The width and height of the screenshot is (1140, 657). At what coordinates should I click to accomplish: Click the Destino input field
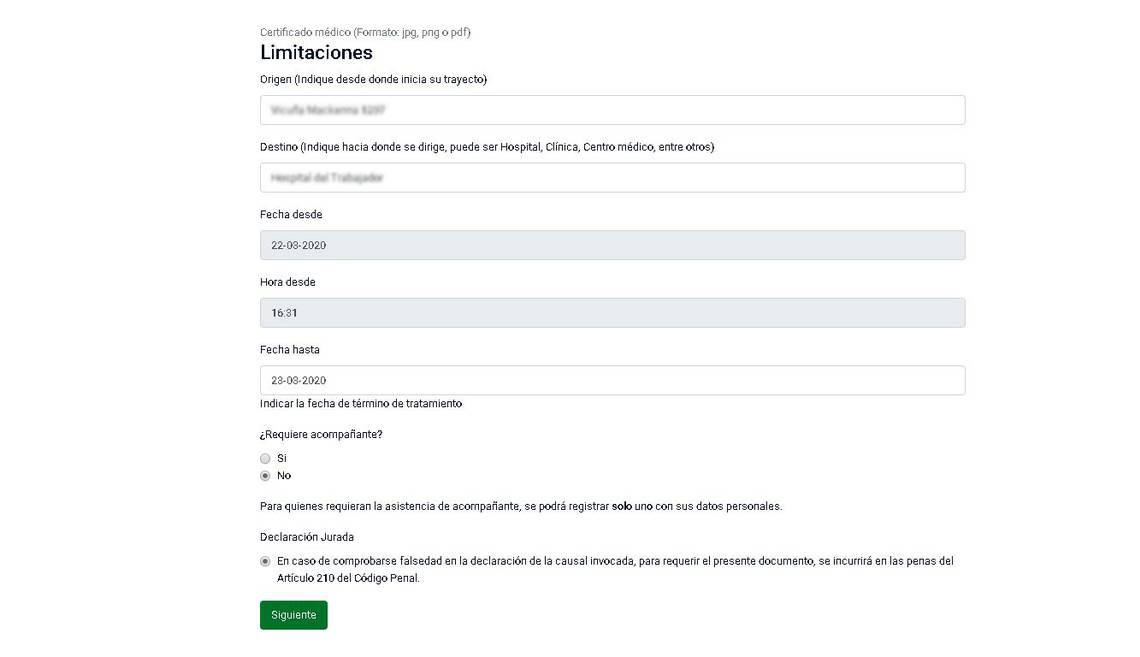pyautogui.click(x=612, y=177)
